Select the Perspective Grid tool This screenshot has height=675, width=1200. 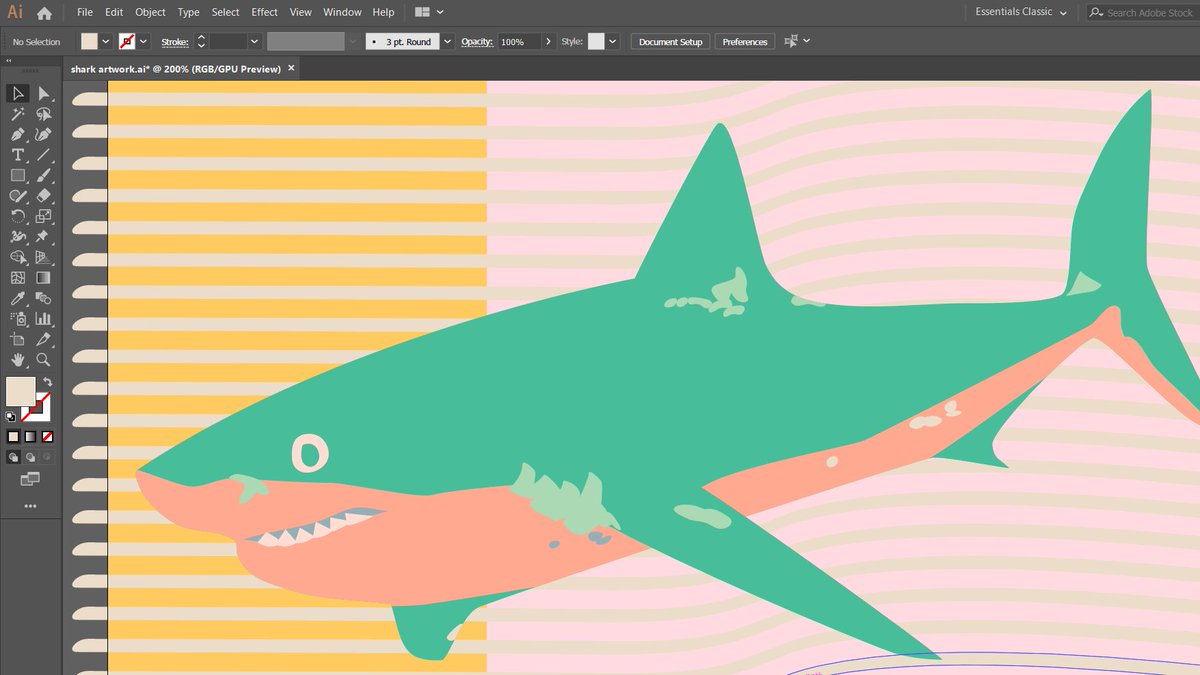coord(43,257)
